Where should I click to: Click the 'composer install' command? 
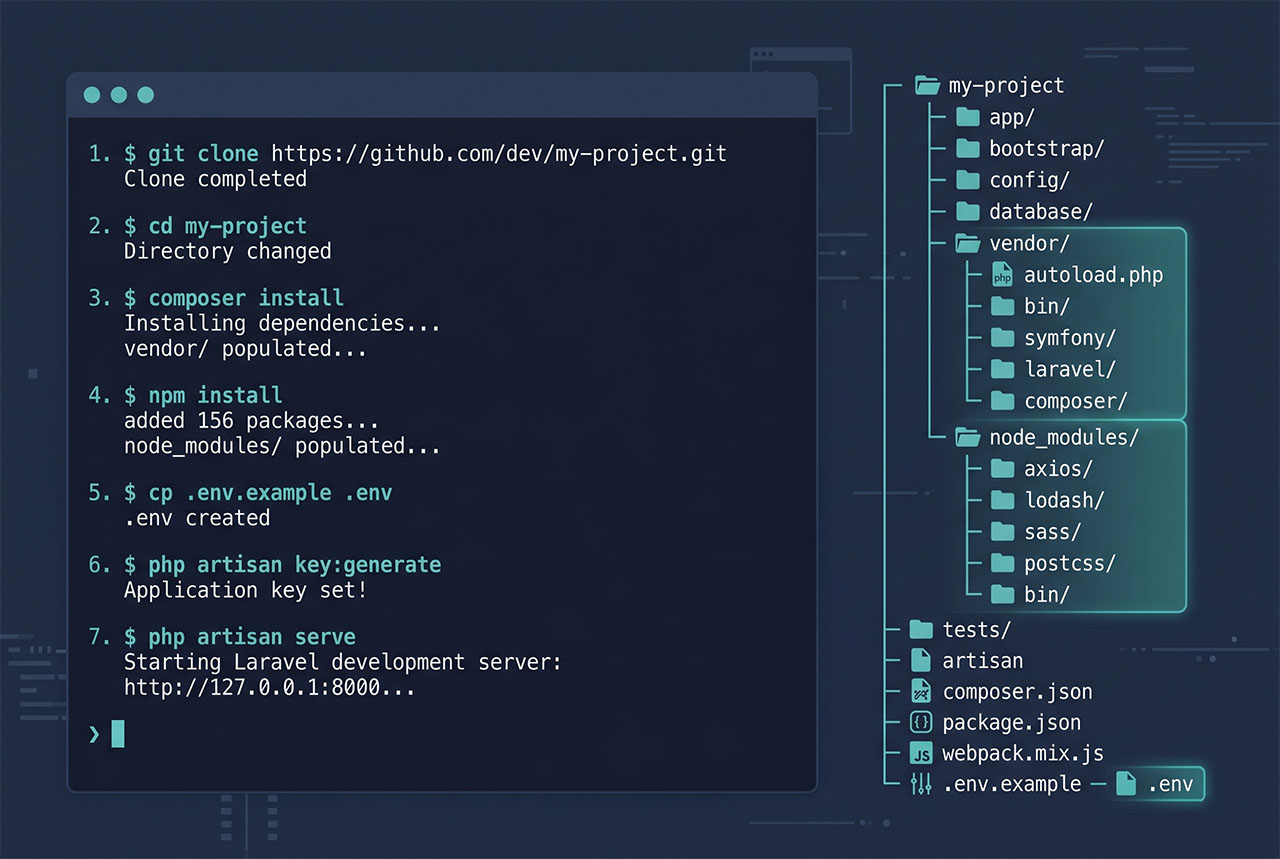pos(246,298)
